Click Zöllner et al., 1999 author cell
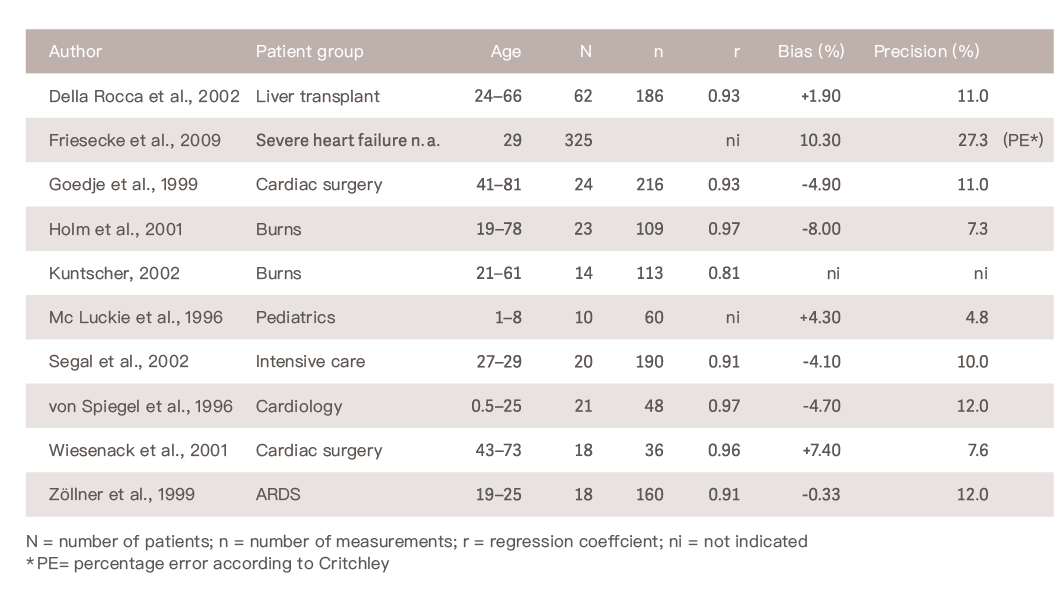This screenshot has height=605, width=1064. coord(122,494)
